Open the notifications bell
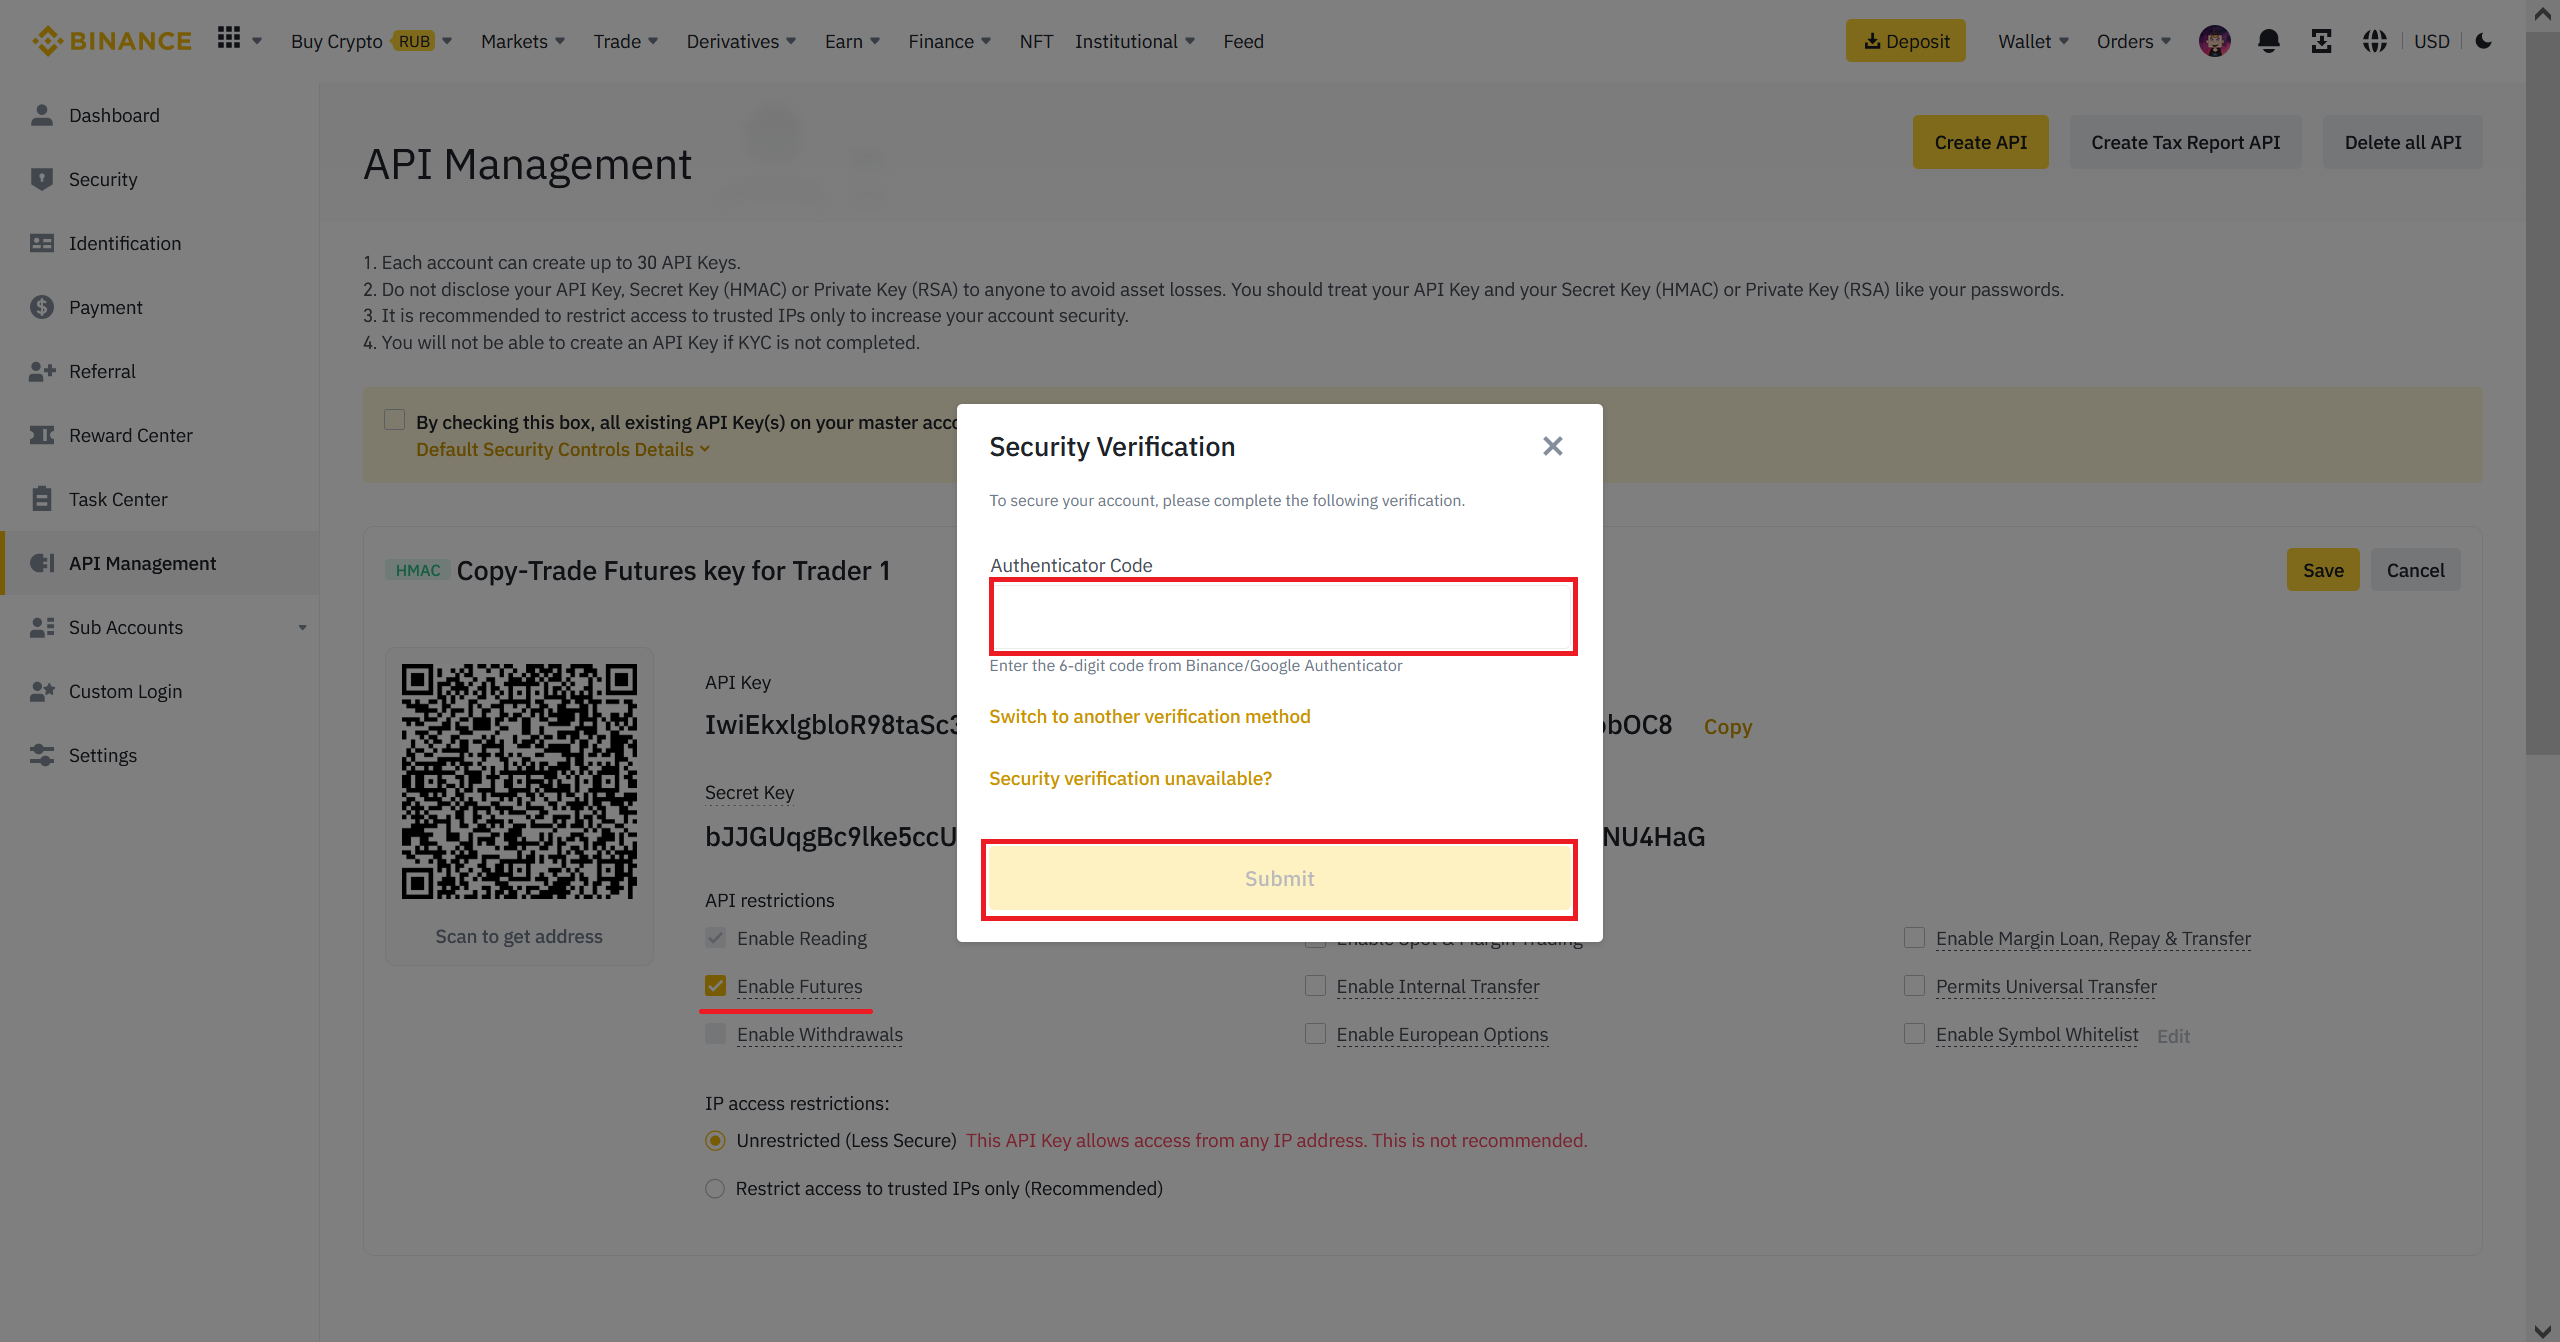2560x1342 pixels. pos(2269,41)
